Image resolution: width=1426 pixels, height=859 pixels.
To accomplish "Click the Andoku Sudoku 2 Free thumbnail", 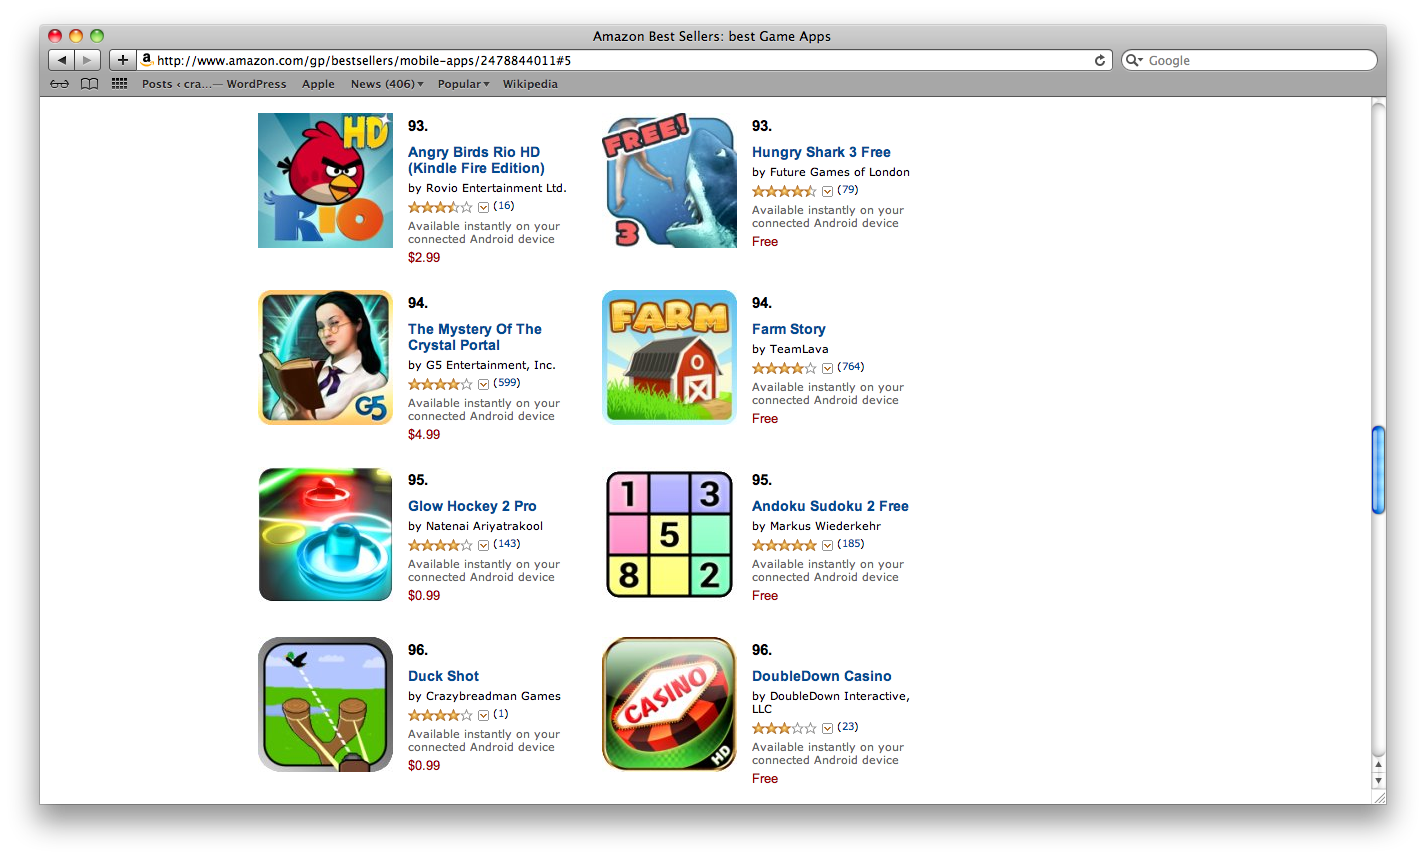I will pyautogui.click(x=669, y=534).
